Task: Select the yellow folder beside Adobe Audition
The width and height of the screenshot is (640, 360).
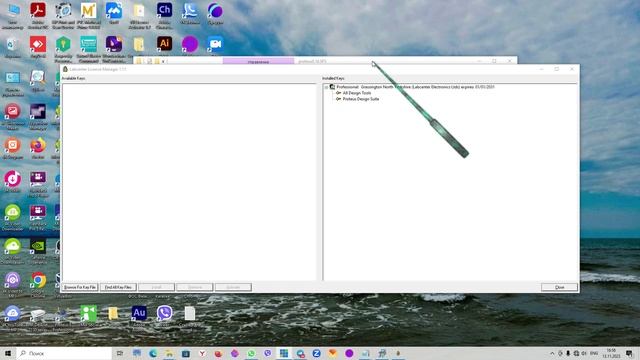Action: pyautogui.click(x=113, y=313)
